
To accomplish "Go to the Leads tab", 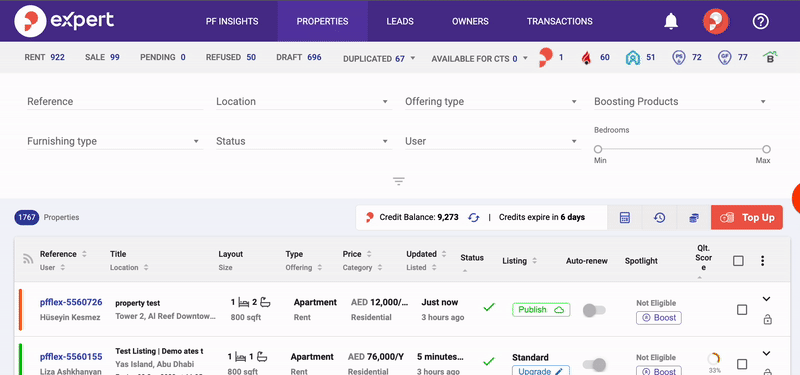I will point(400,21).
